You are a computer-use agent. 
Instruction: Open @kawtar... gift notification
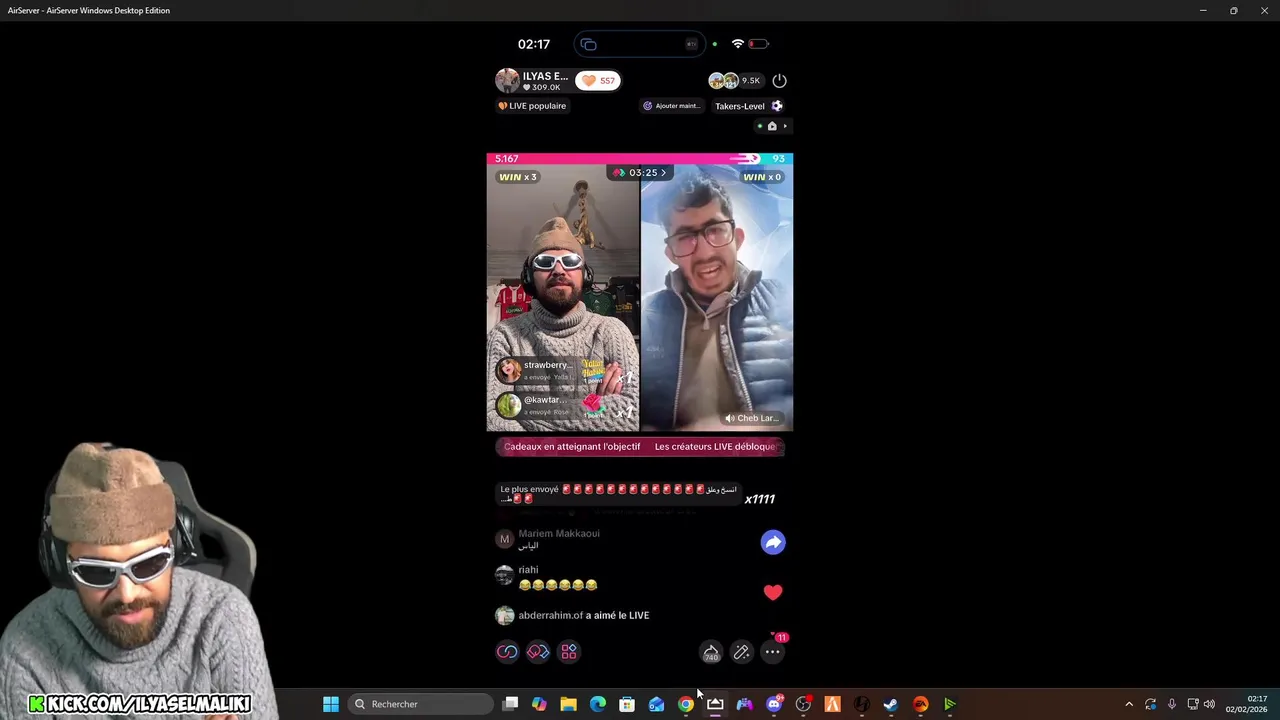(565, 405)
